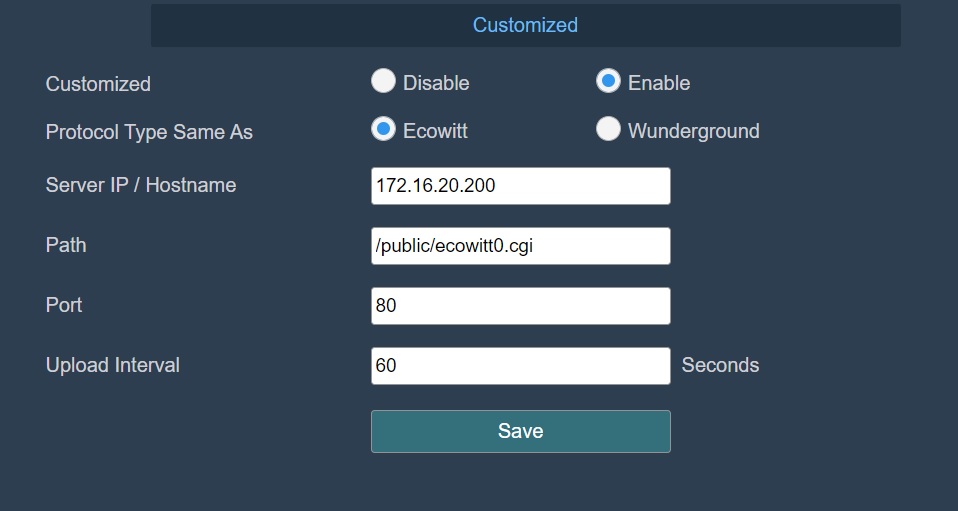This screenshot has width=958, height=511.
Task: Click the Upload Interval field showing 60
Action: pyautogui.click(x=520, y=366)
